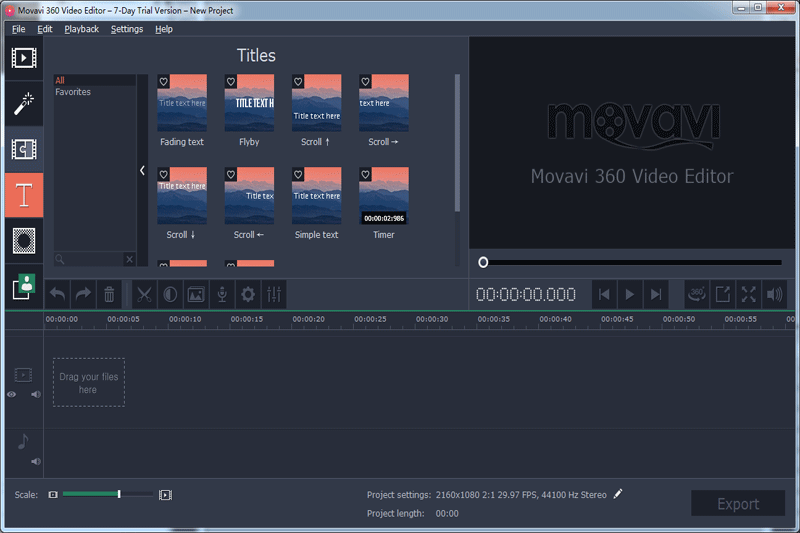Favorite the Fading text title heart
This screenshot has width=800, height=533.
click(x=163, y=82)
